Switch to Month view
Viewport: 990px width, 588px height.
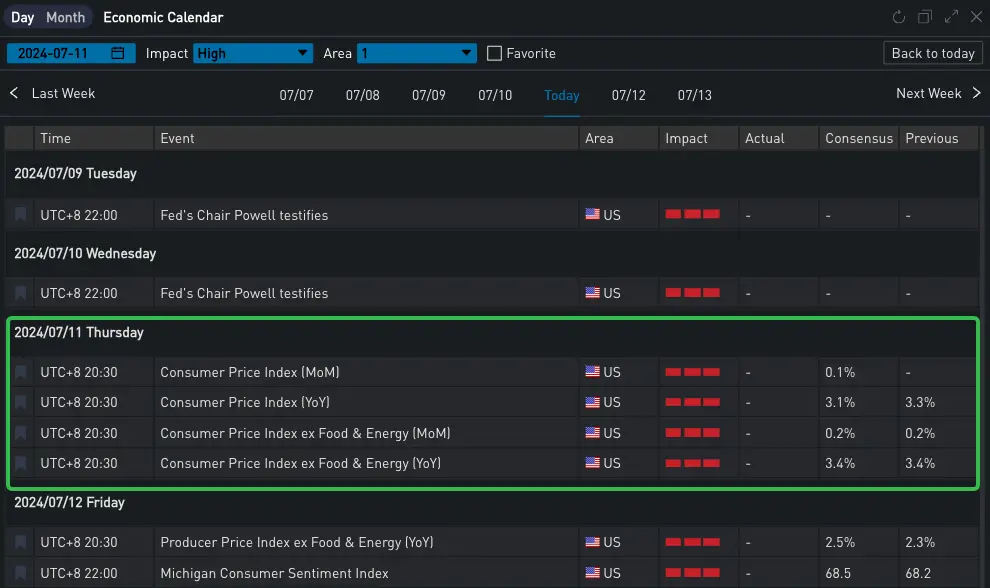[66, 17]
